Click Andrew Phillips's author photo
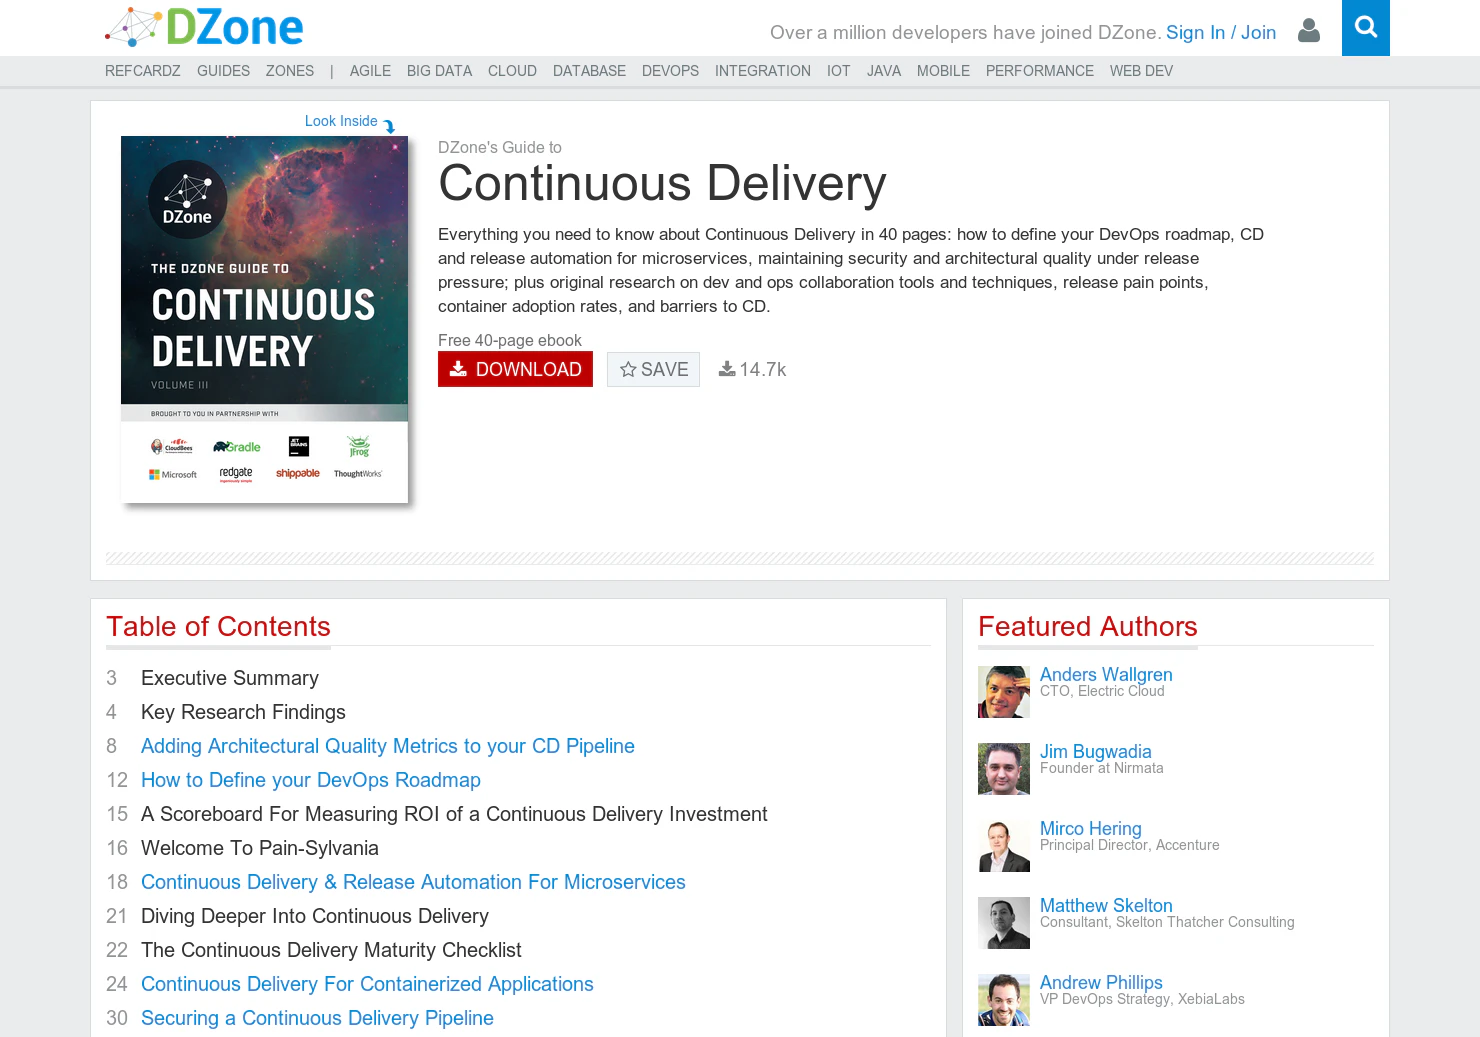The height and width of the screenshot is (1037, 1480). 1004,1000
